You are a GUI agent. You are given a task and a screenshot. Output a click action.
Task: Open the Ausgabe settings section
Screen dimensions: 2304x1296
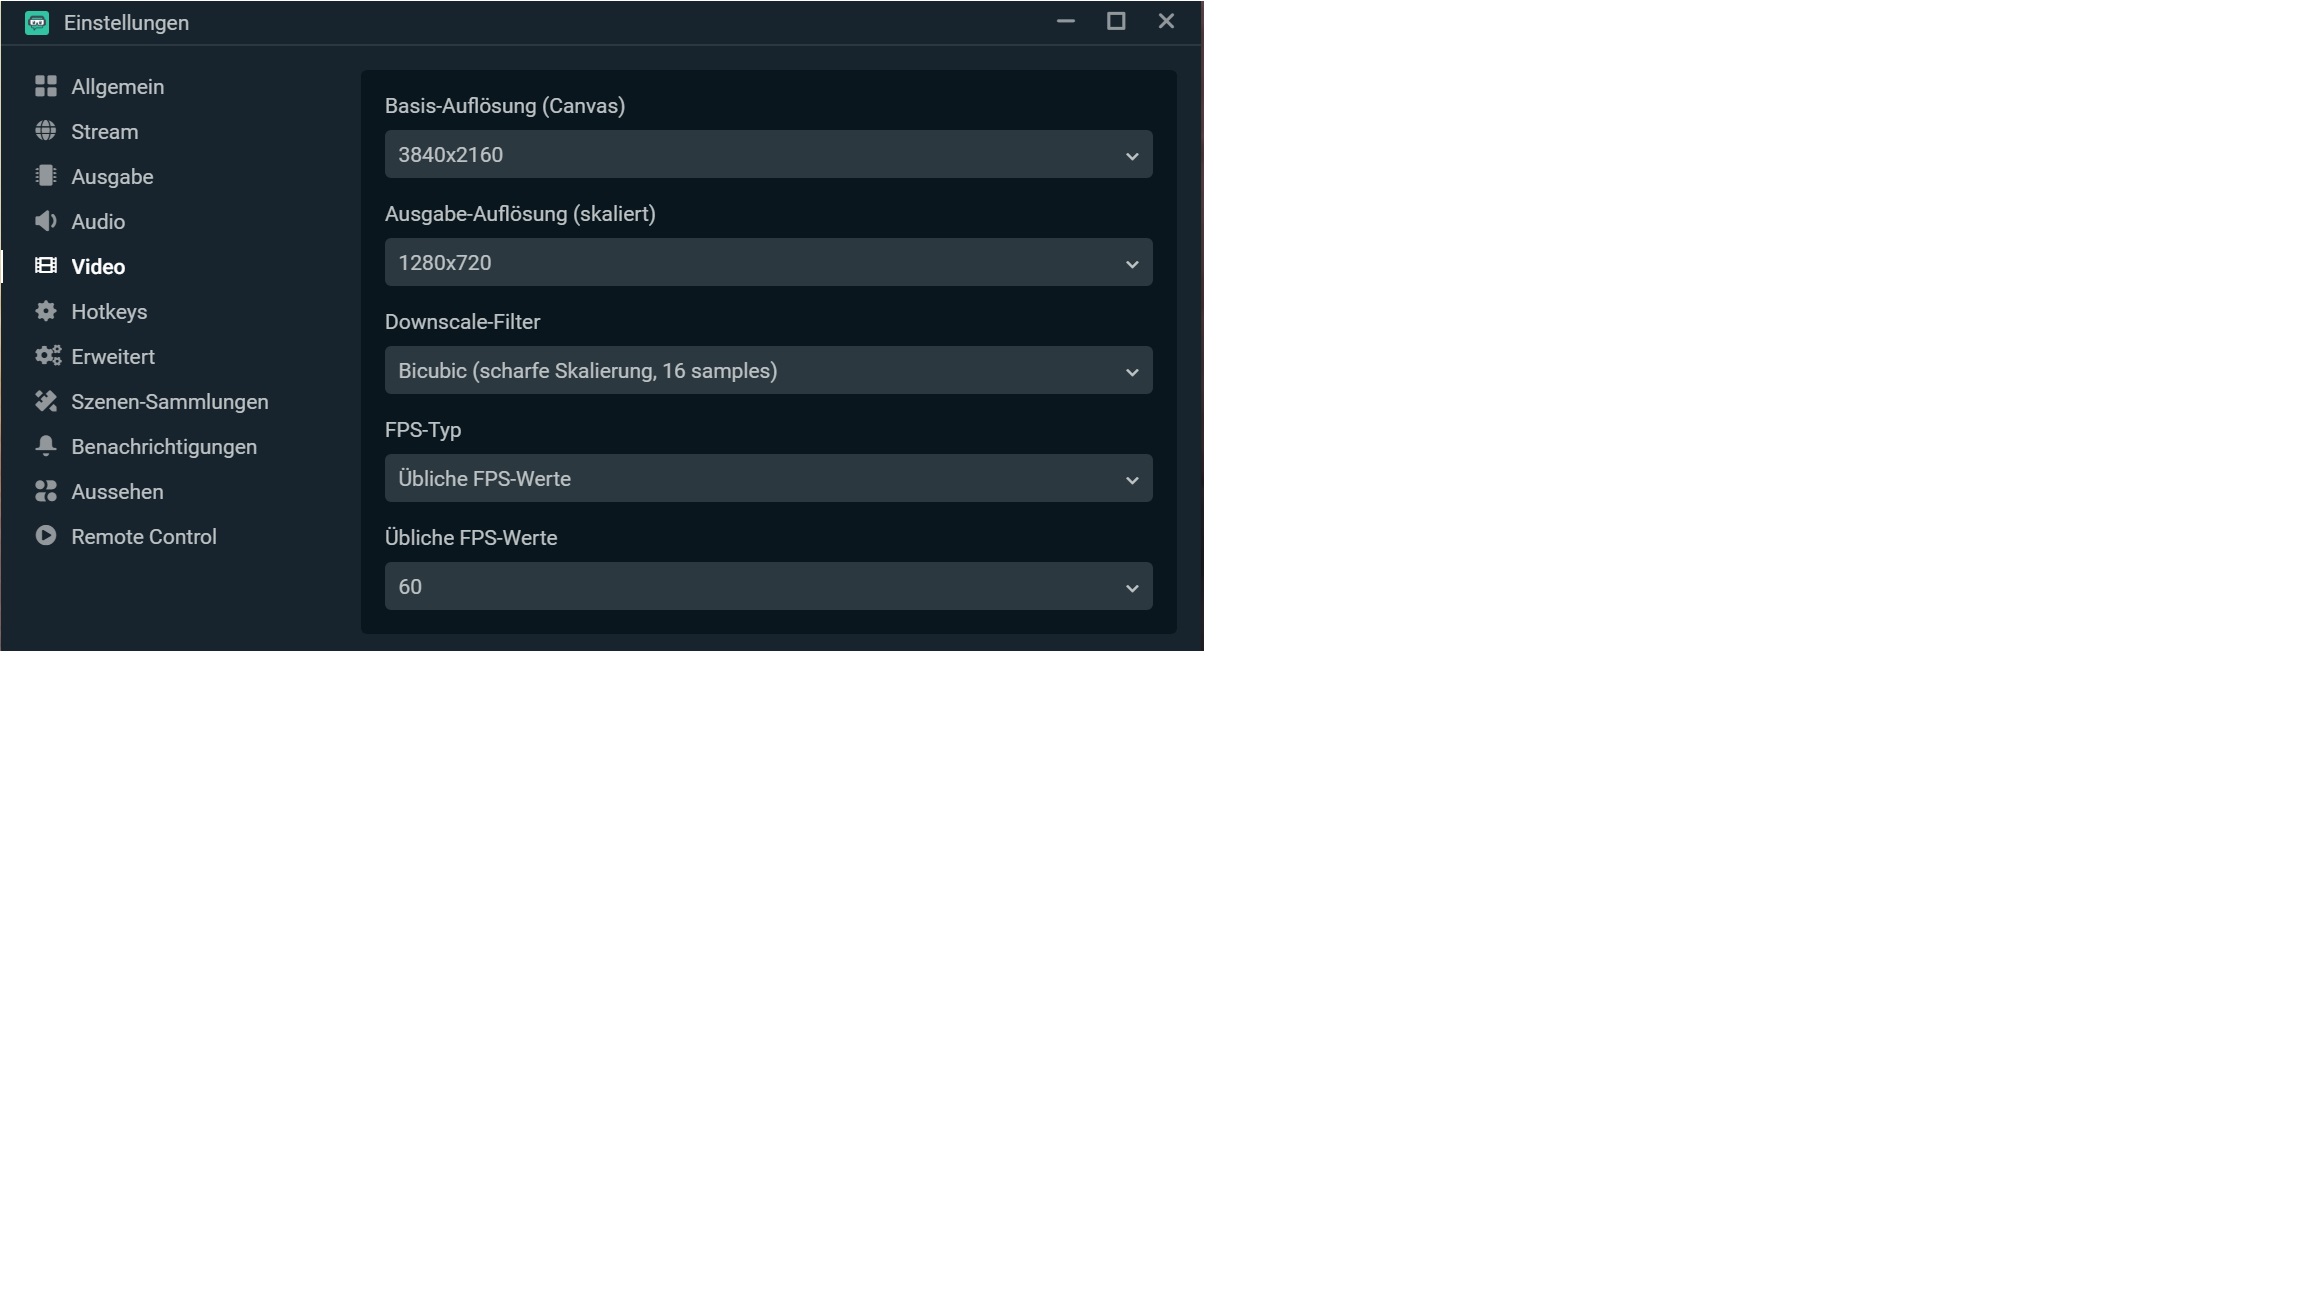(x=112, y=177)
